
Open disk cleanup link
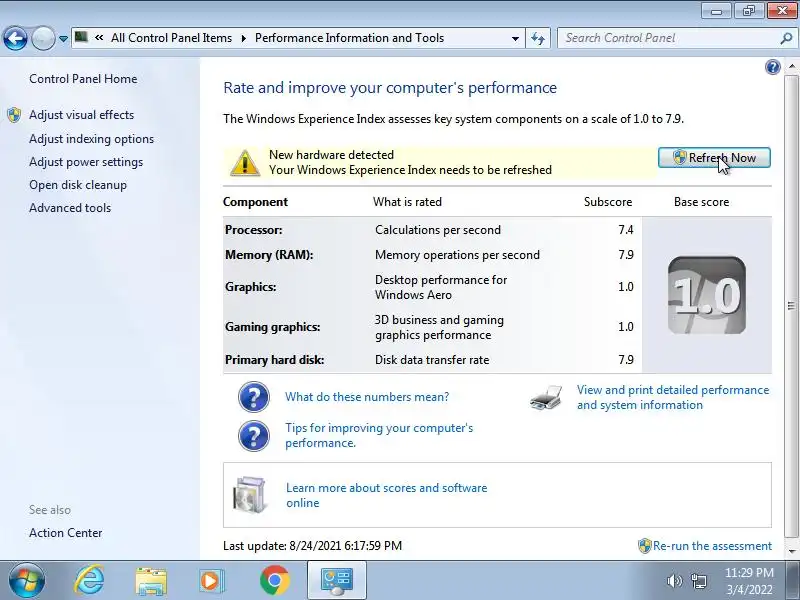click(78, 185)
